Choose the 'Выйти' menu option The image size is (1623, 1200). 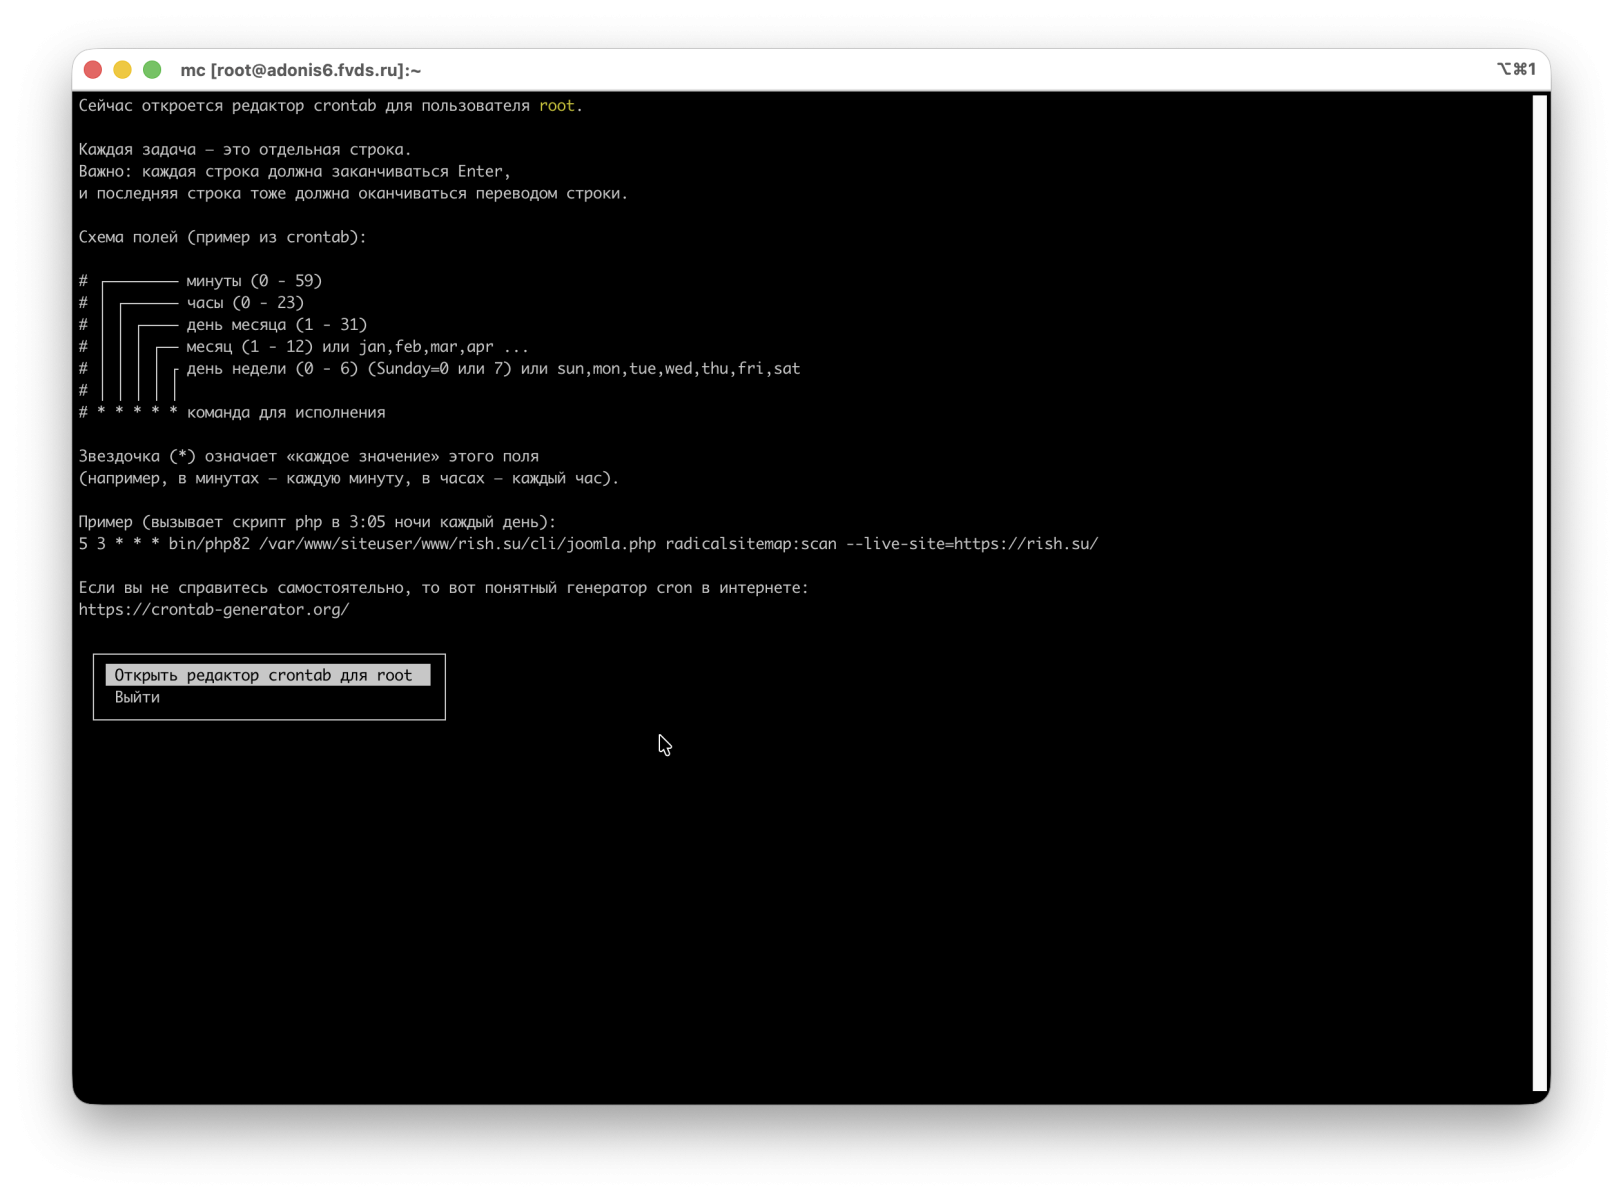click(x=137, y=698)
